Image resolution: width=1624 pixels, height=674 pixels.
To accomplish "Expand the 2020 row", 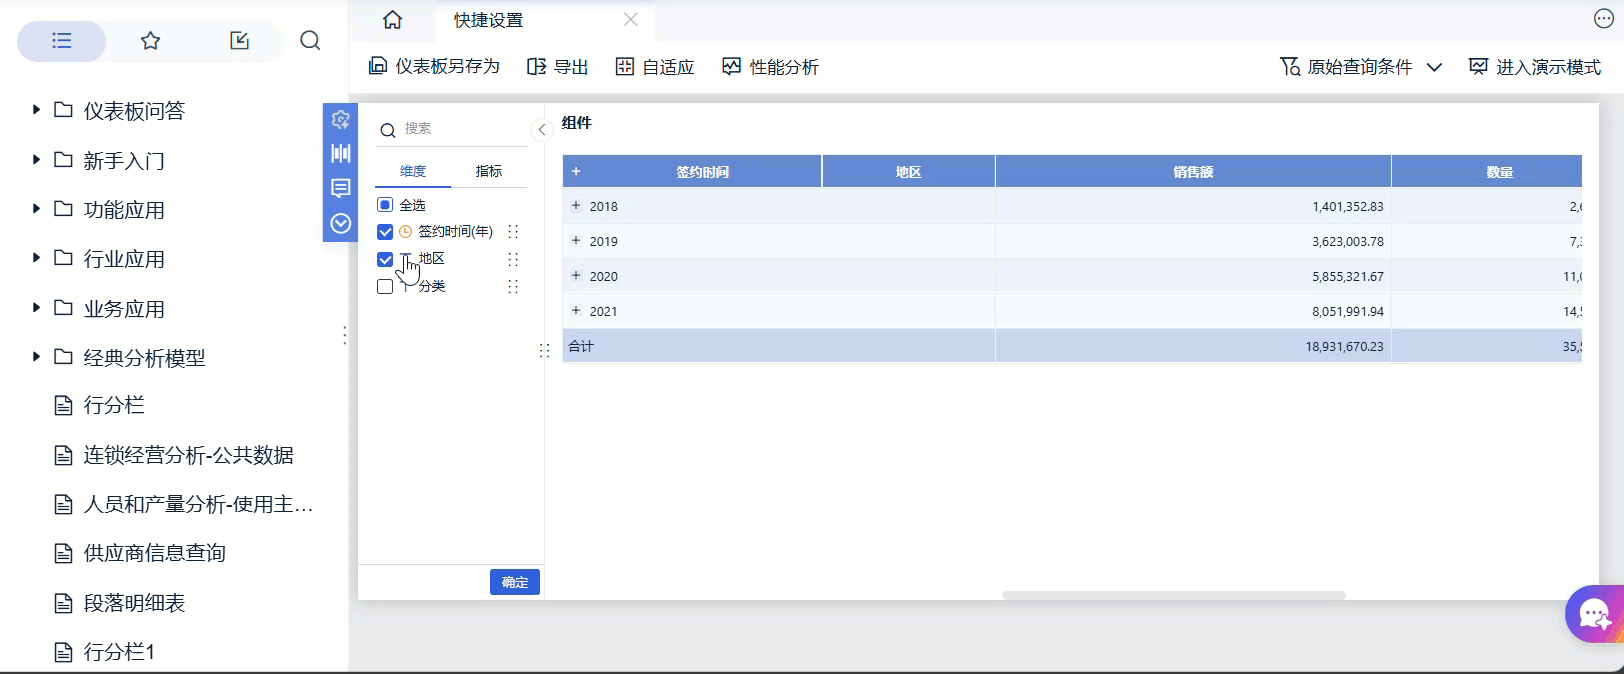I will (x=576, y=276).
